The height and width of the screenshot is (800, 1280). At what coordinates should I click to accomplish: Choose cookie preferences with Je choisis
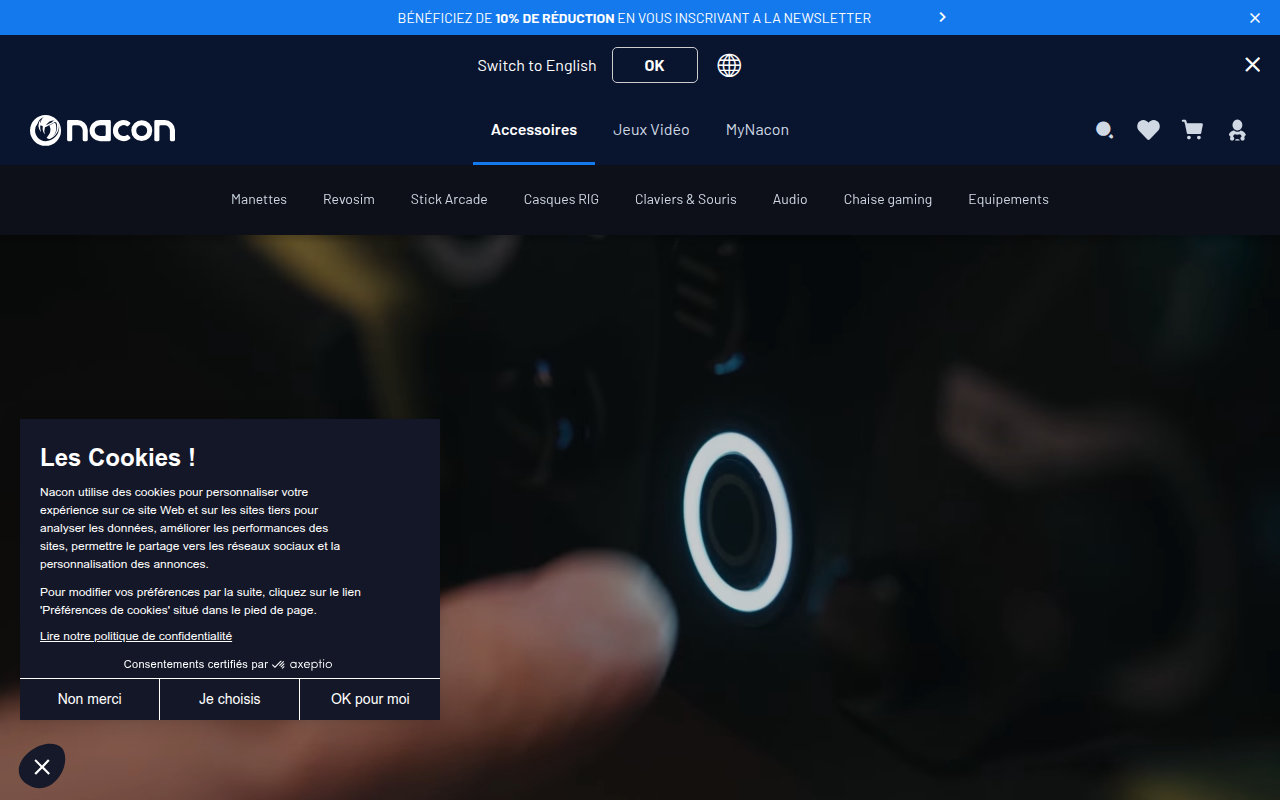click(230, 699)
